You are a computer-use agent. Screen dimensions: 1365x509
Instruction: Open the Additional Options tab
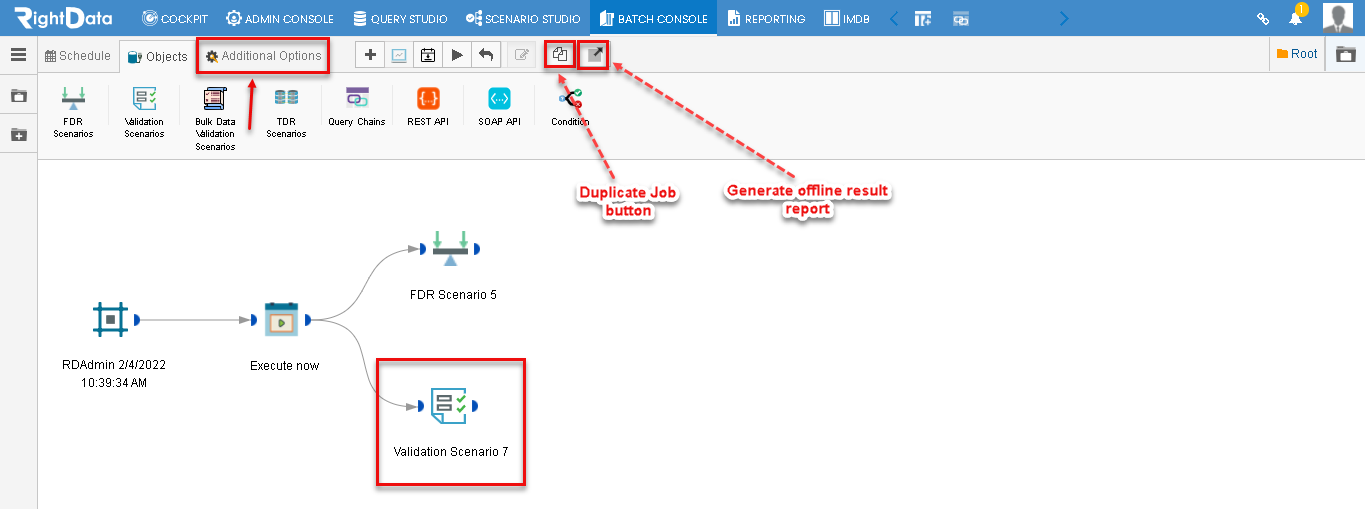[x=264, y=56]
